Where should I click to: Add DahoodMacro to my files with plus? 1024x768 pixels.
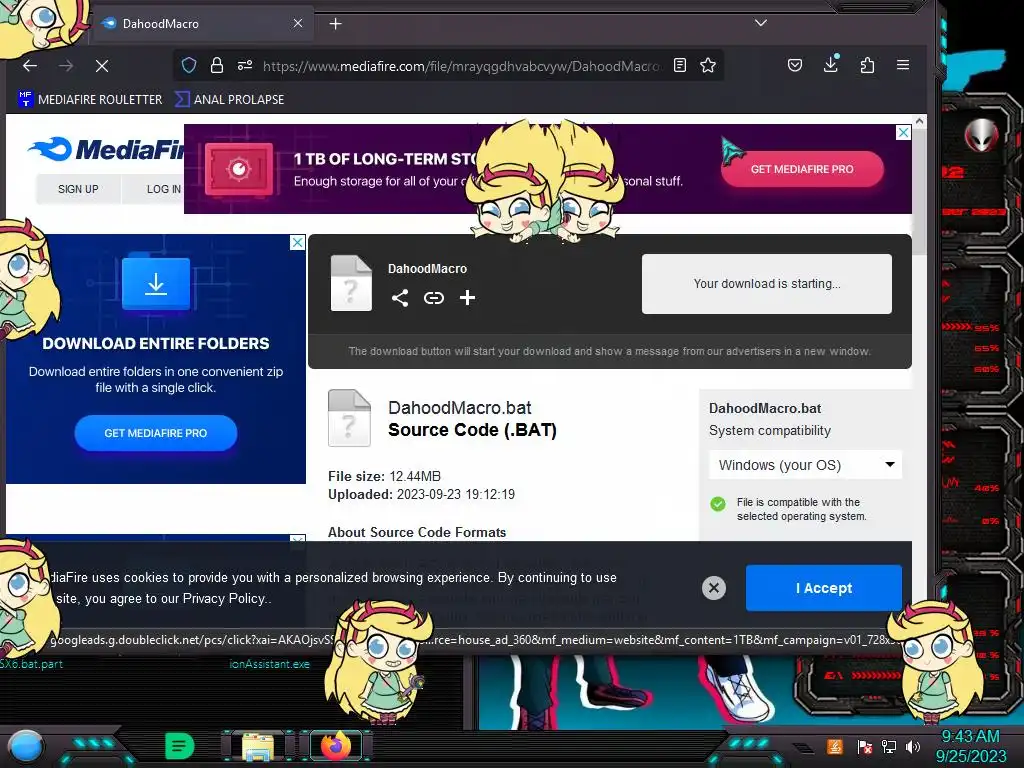coord(468,298)
